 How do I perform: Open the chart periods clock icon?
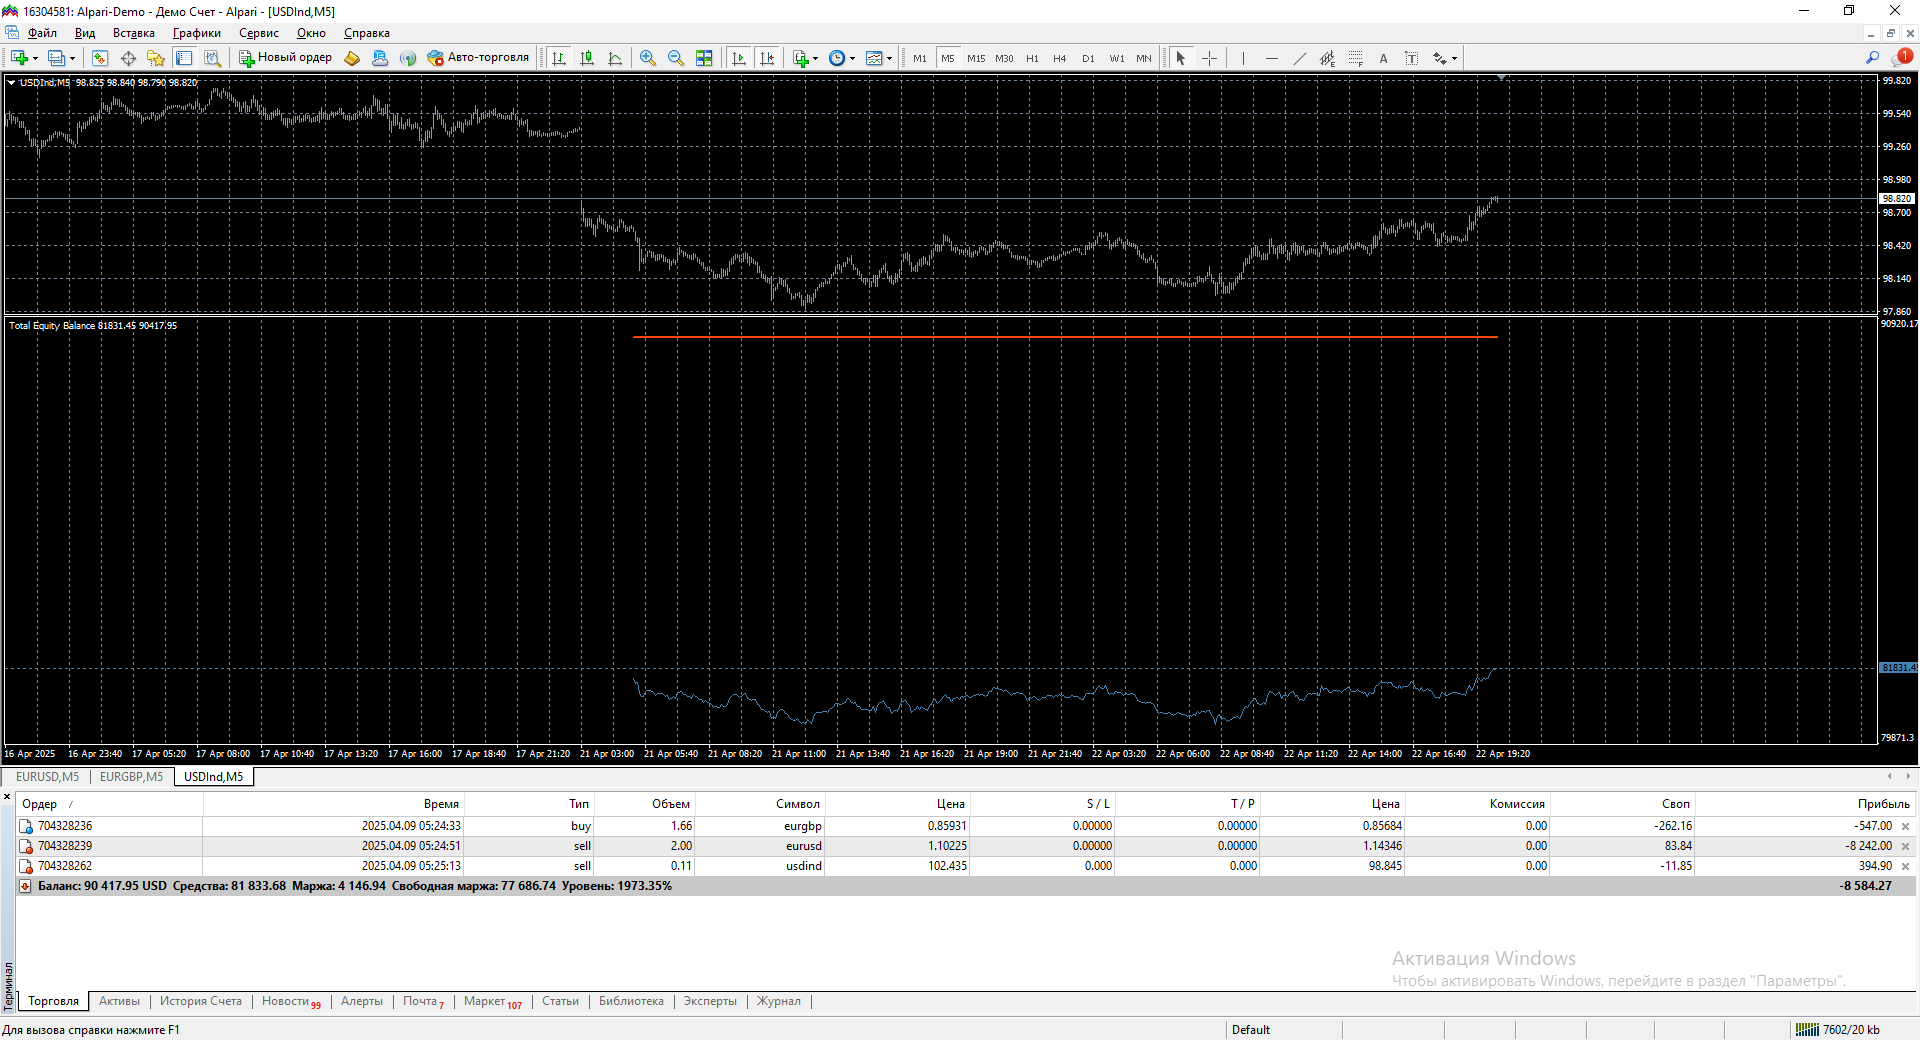837,58
